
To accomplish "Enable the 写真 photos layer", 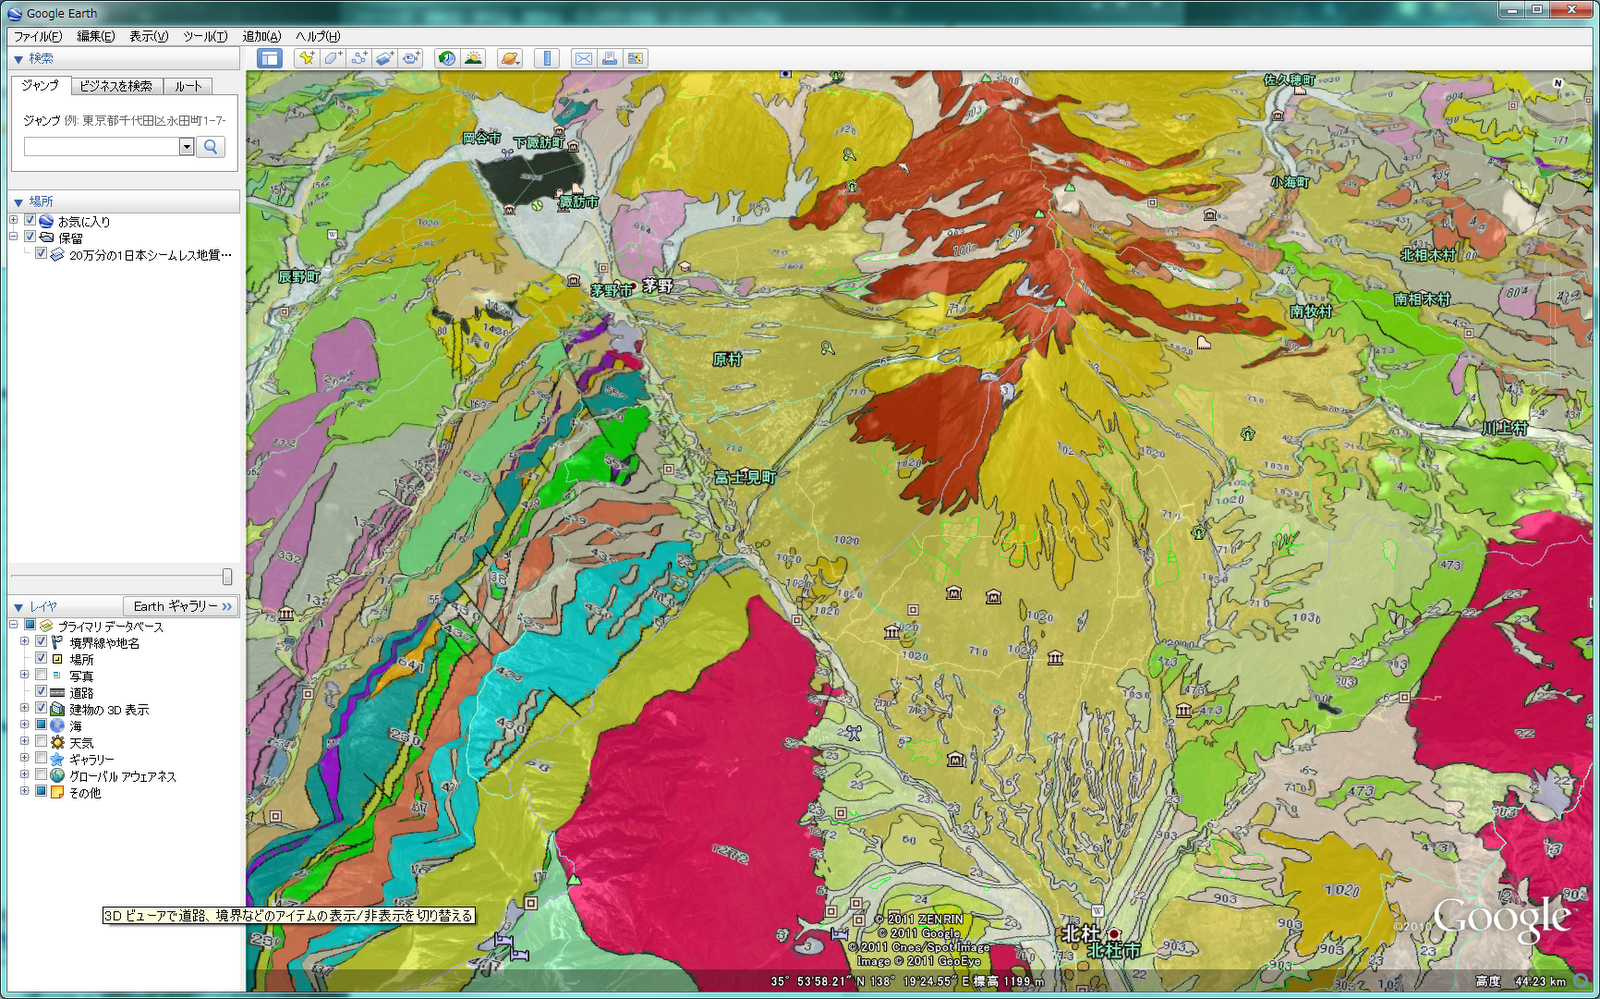I will (41, 675).
